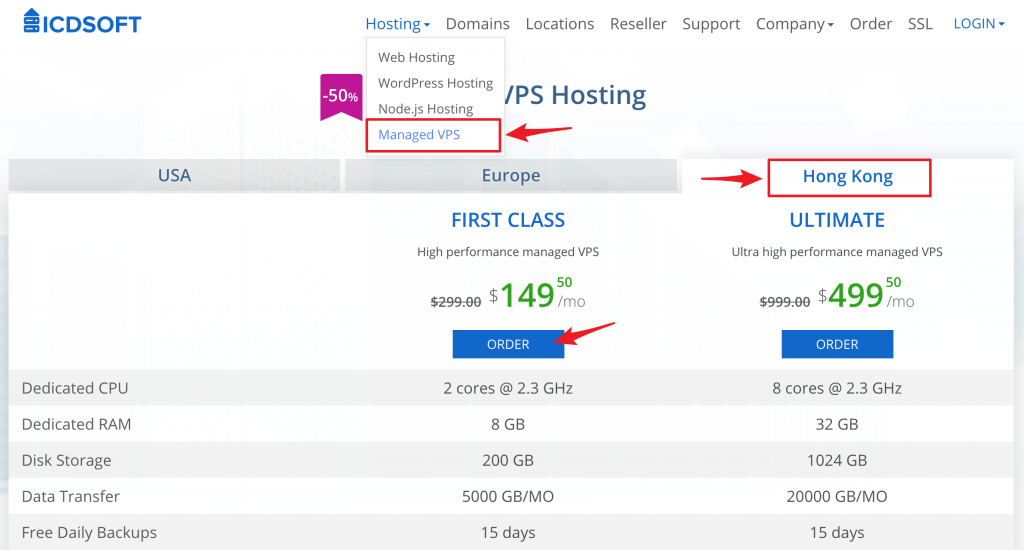Click the 'VPS Hosting' page title
This screenshot has width=1024, height=550.
(575, 95)
